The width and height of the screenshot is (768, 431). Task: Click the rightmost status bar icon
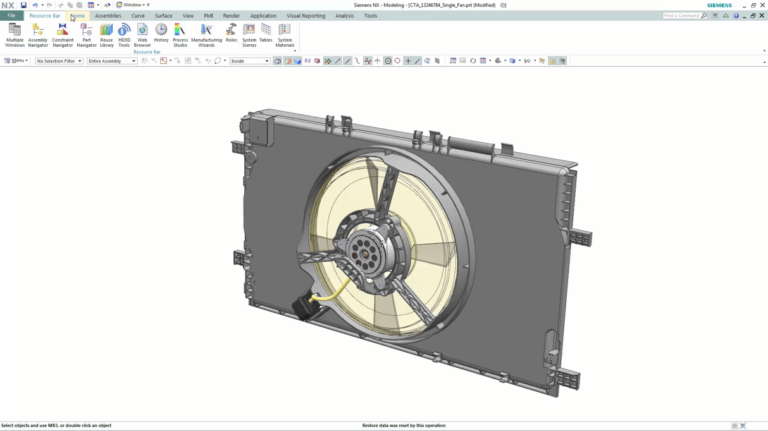[743, 426]
